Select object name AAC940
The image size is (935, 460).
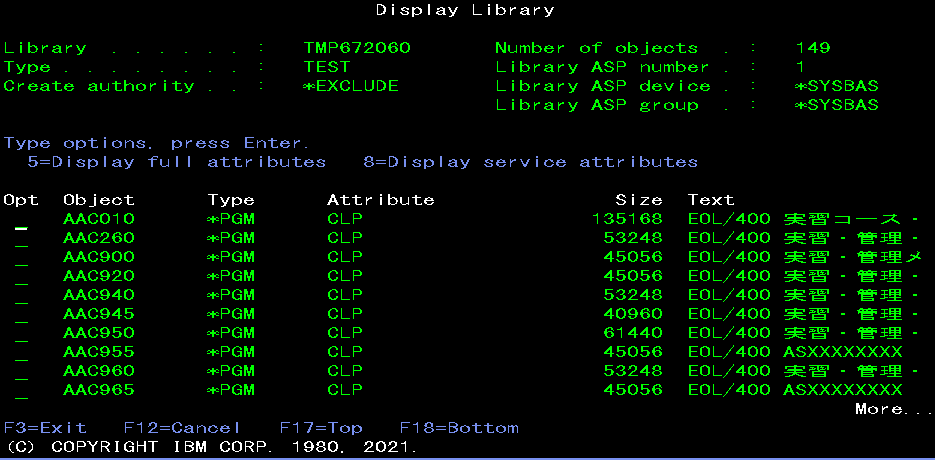coord(99,295)
